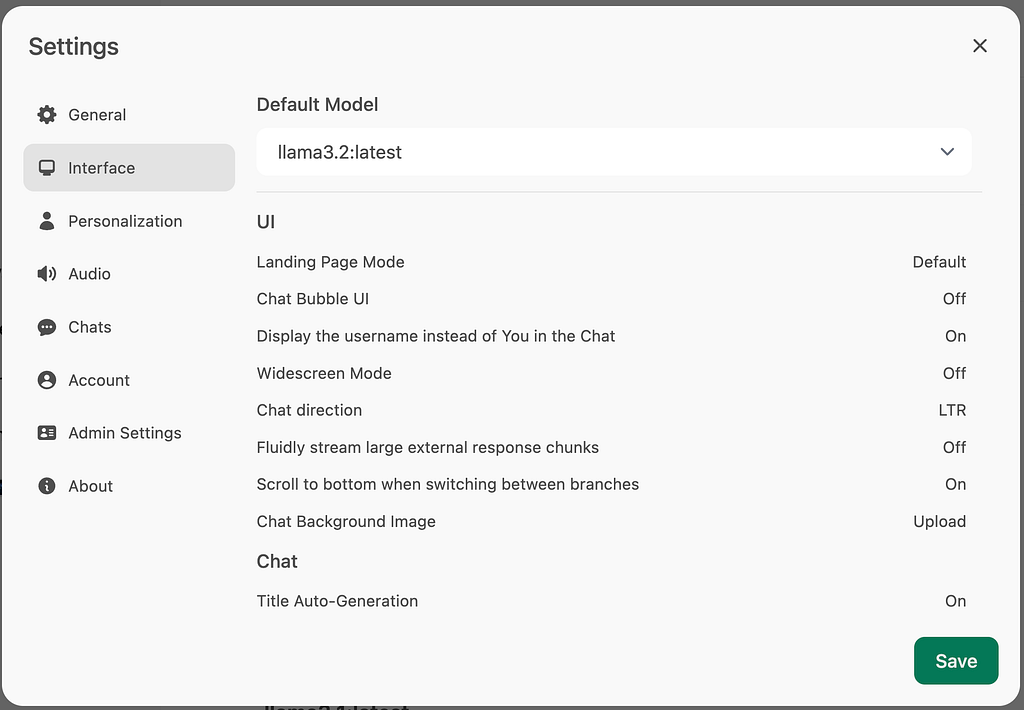The image size is (1024, 710).
Task: Click the Personalization person icon
Action: [46, 221]
